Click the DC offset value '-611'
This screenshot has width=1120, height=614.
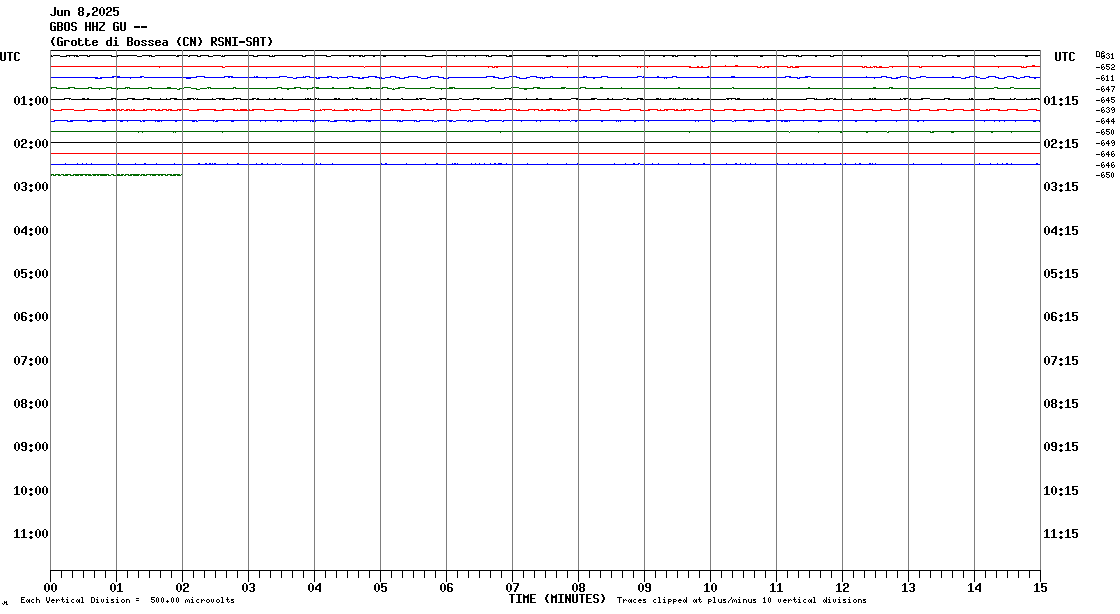[1105, 79]
